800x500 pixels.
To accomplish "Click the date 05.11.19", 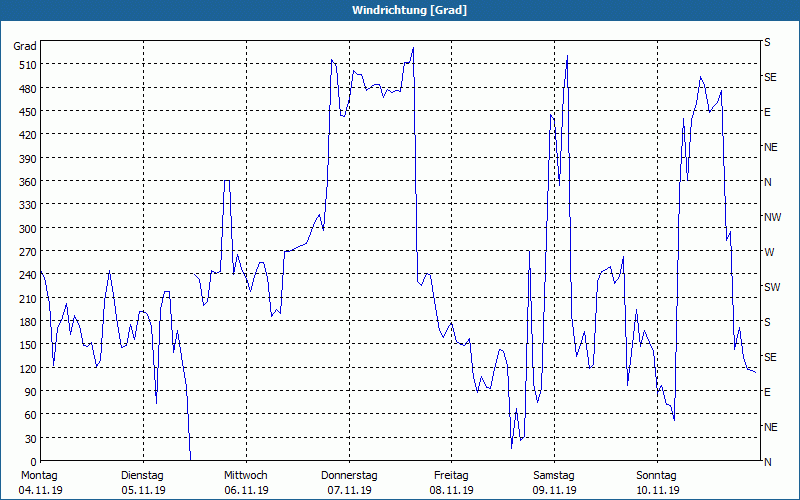I will (143, 490).
